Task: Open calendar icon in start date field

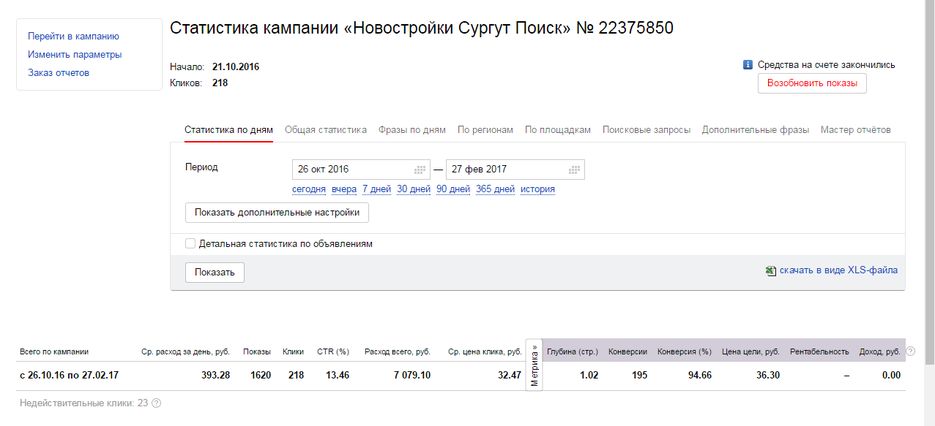Action: click(420, 170)
